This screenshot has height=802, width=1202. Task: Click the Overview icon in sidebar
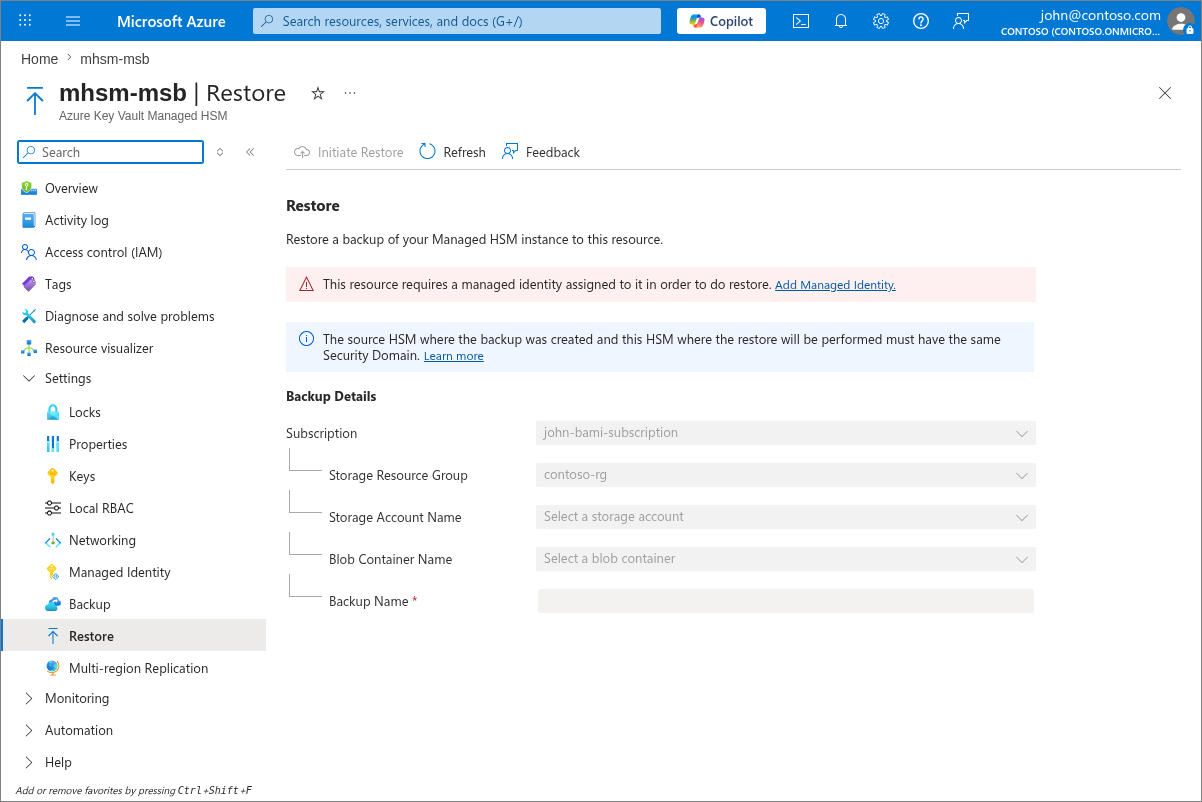(28, 188)
